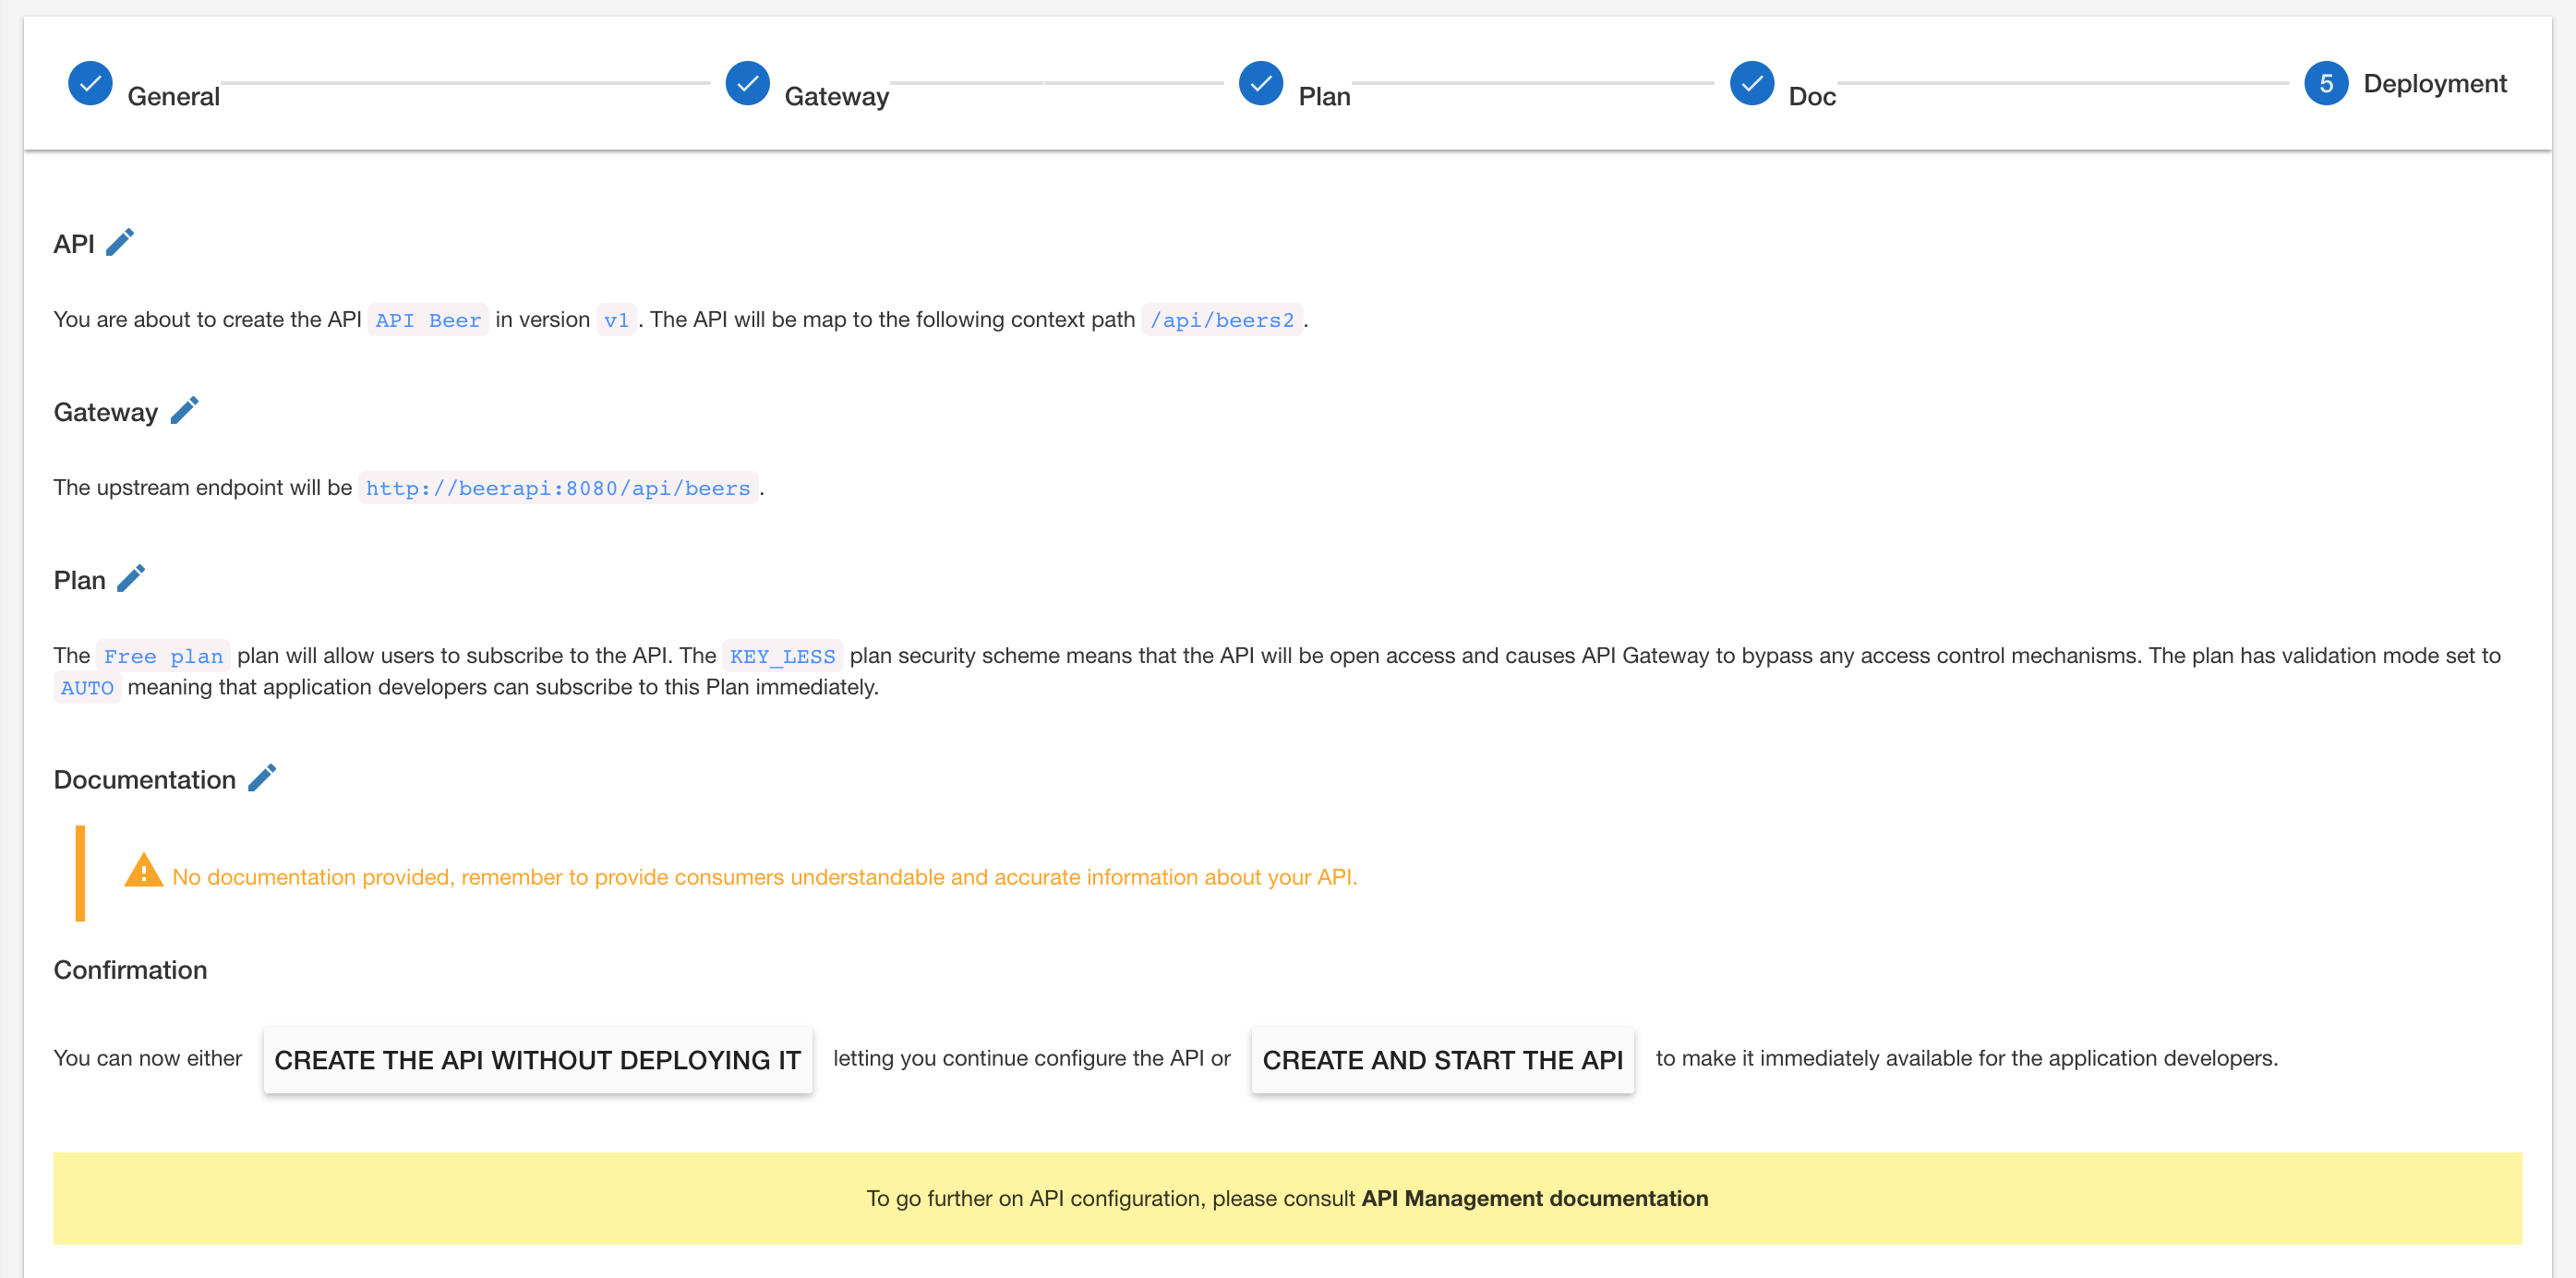Image resolution: width=2576 pixels, height=1278 pixels.
Task: Open API Management documentation link
Action: (x=1534, y=1198)
